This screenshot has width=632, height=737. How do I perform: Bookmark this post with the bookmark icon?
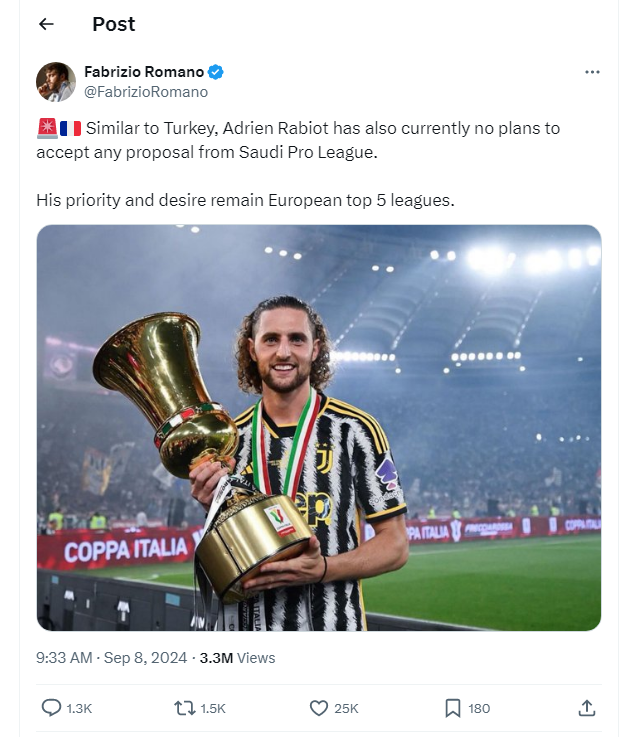453,708
